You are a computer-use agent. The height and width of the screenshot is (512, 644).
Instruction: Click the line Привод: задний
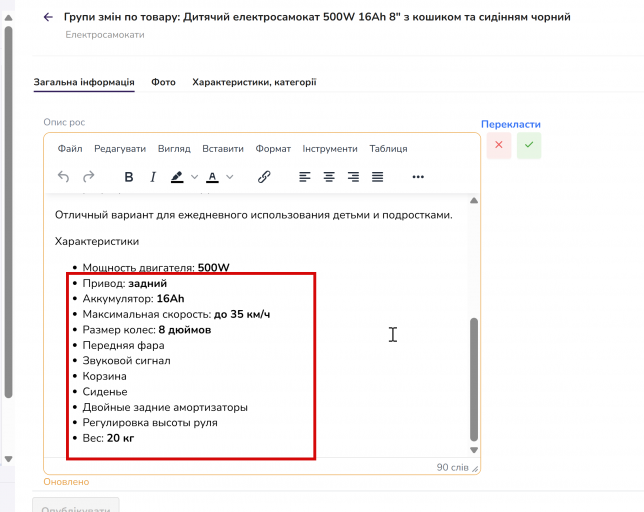[x=125, y=283]
